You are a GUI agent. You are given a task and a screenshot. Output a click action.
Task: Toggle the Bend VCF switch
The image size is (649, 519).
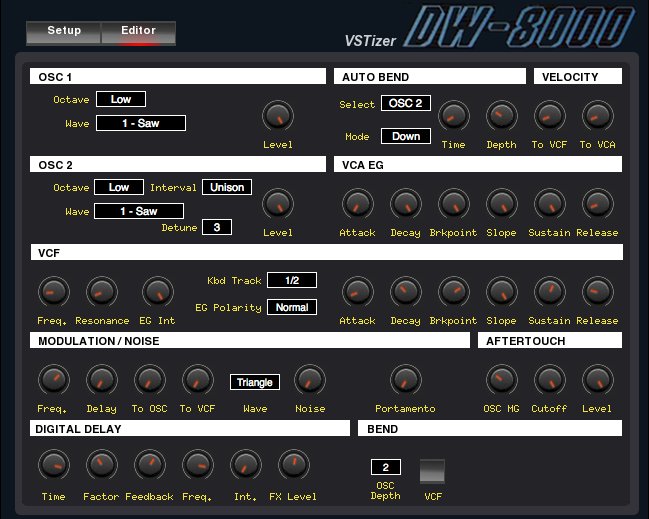433,471
